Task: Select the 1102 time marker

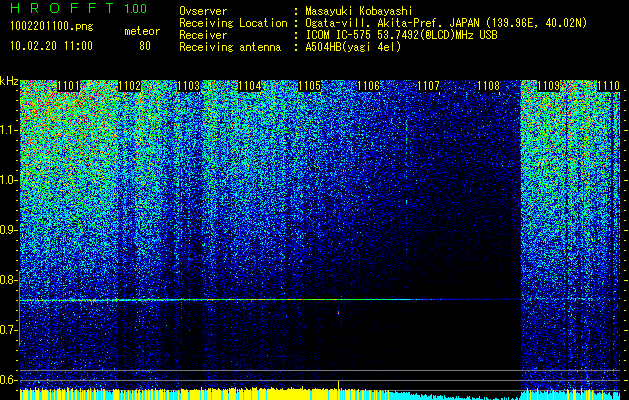Action: click(x=130, y=86)
